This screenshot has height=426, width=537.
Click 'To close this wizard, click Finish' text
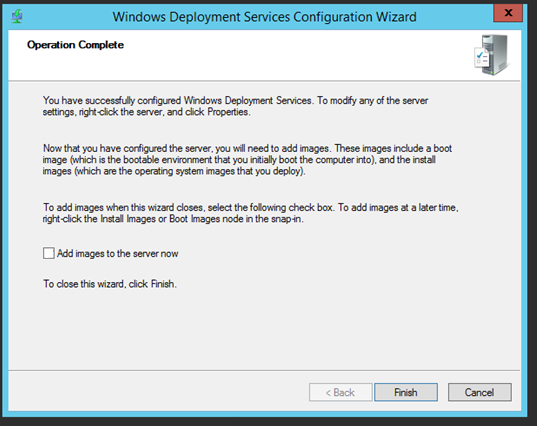(110, 284)
